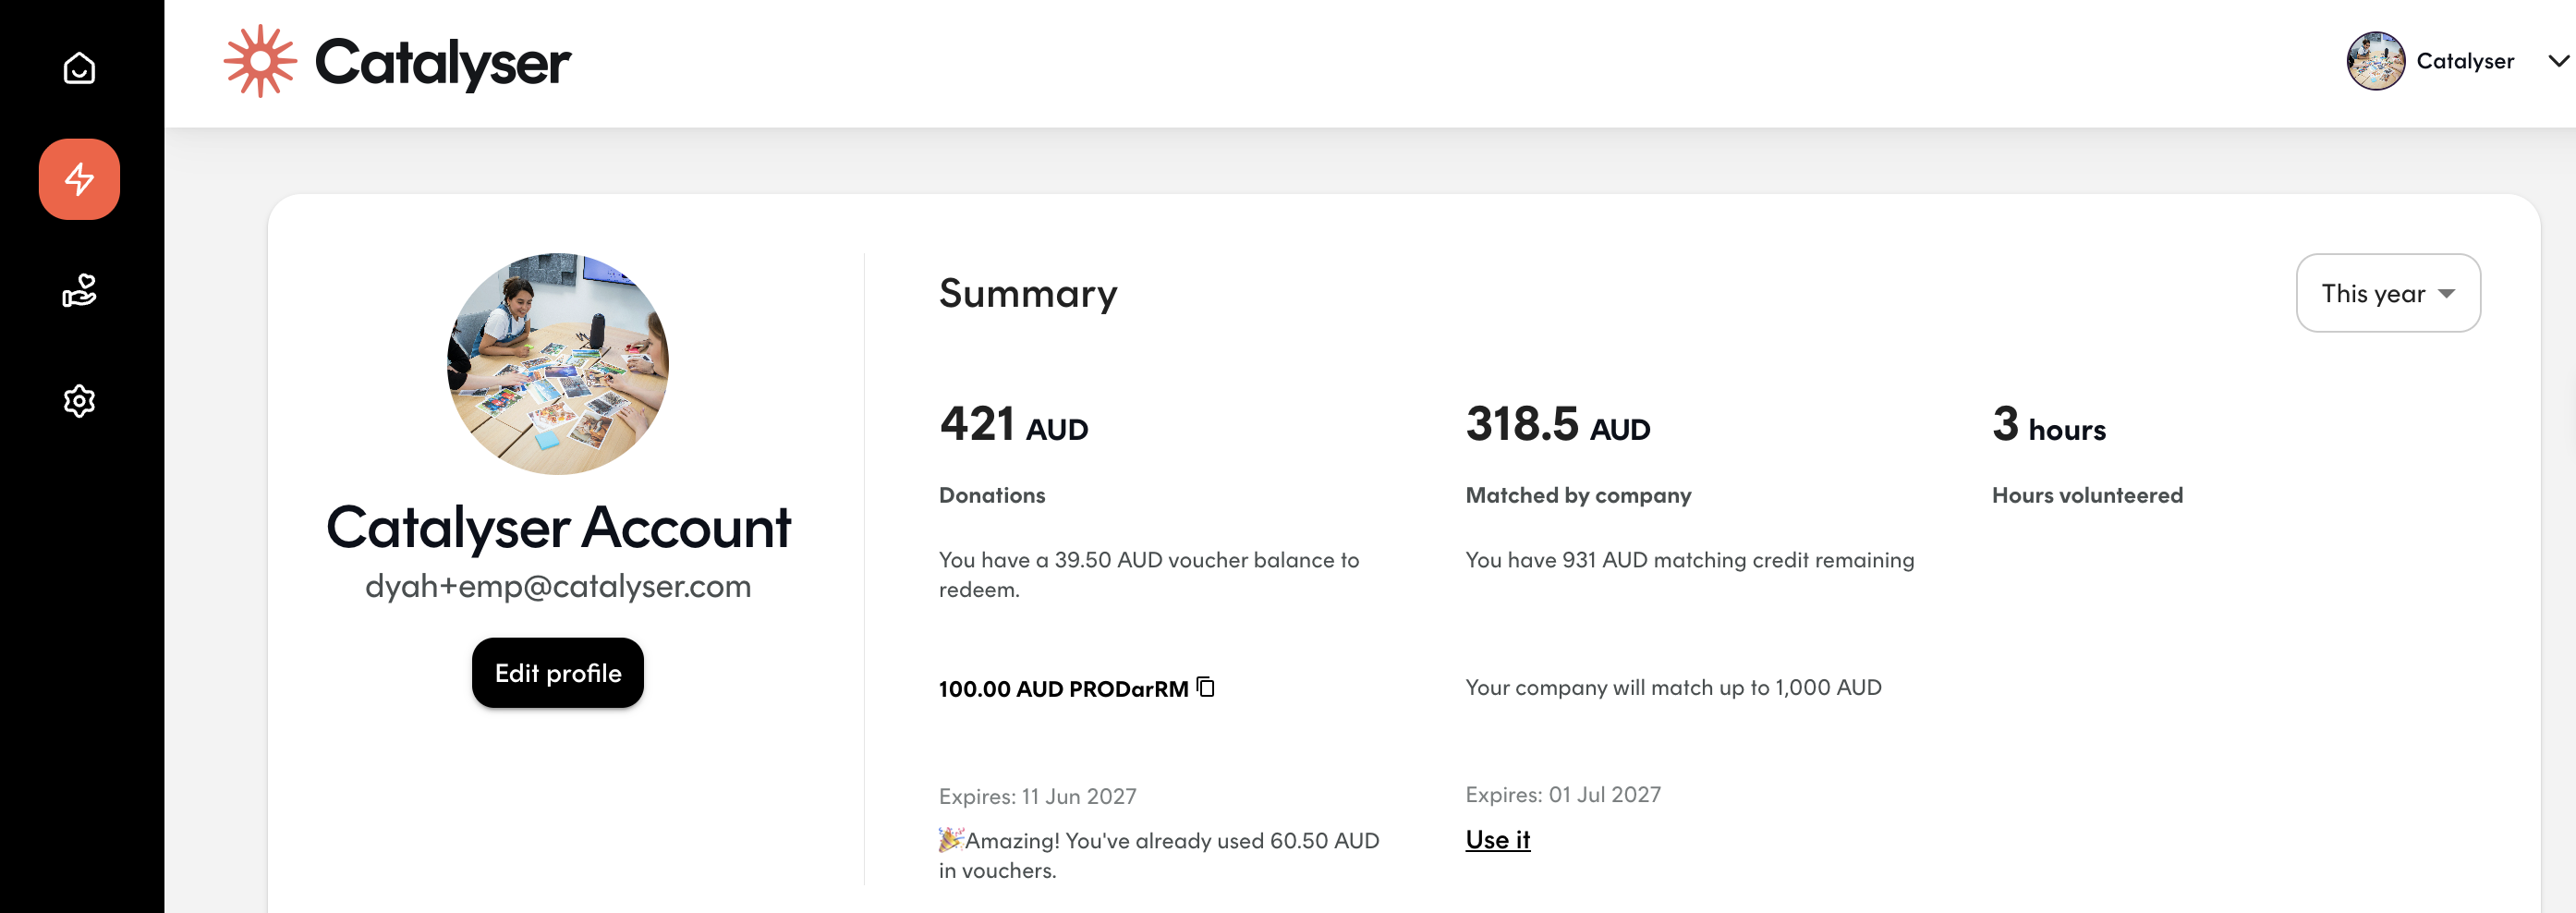Click the Donations label
Image resolution: width=2576 pixels, height=913 pixels.
point(992,495)
